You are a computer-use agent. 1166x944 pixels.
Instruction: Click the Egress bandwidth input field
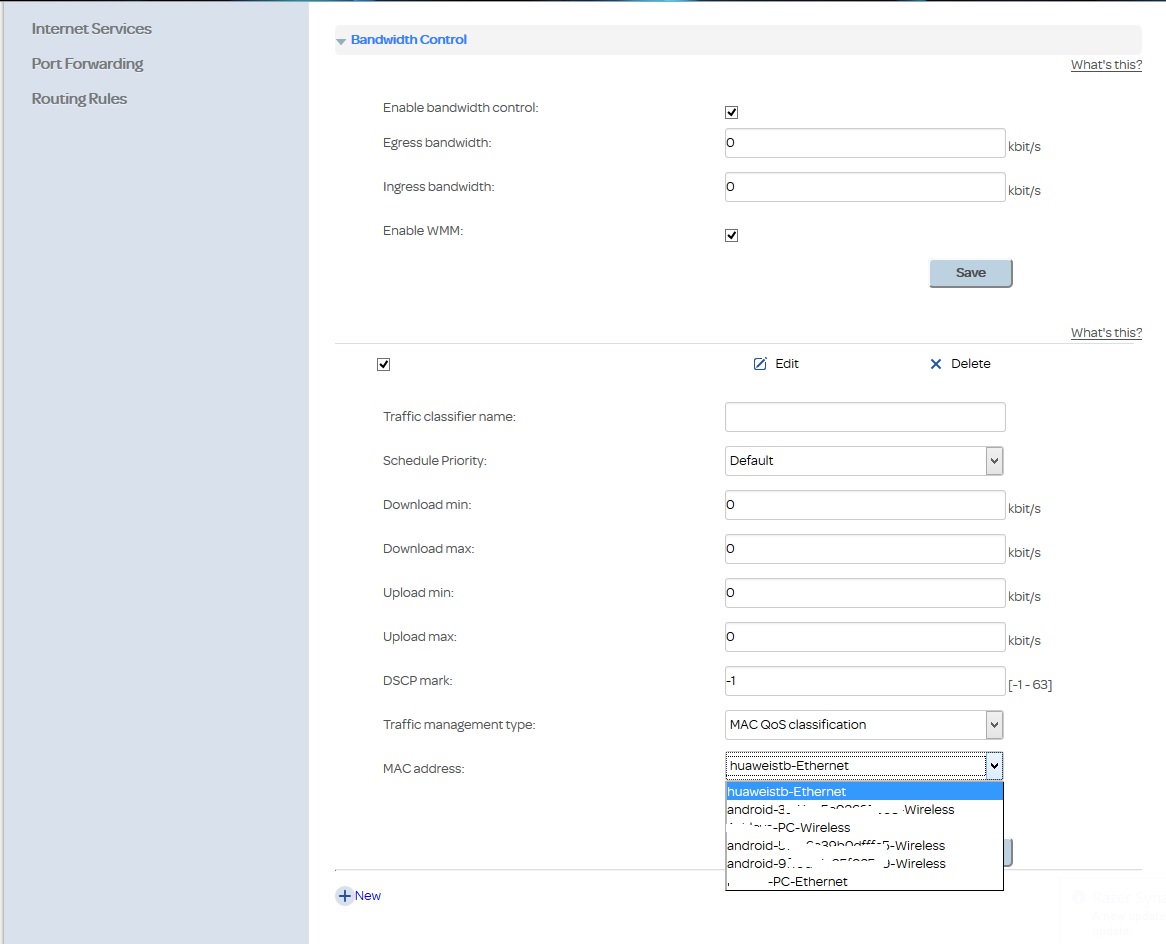coord(864,143)
